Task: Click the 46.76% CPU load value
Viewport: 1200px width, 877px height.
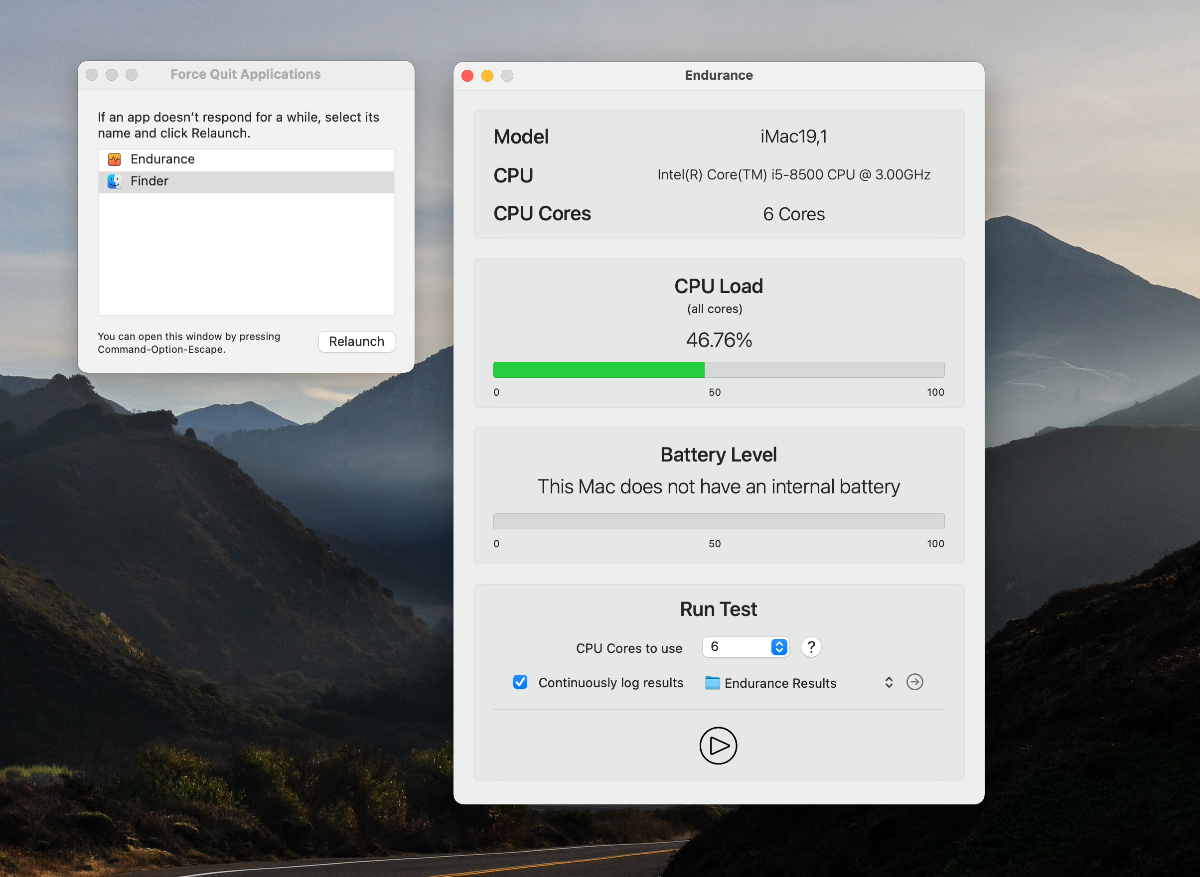Action: [x=719, y=340]
